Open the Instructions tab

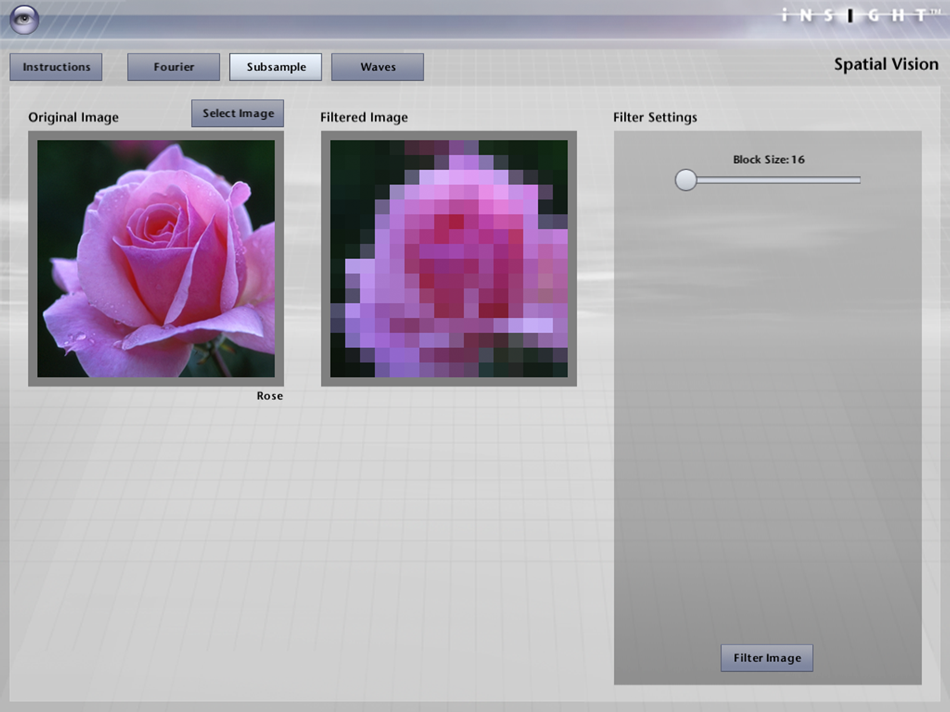click(x=56, y=67)
